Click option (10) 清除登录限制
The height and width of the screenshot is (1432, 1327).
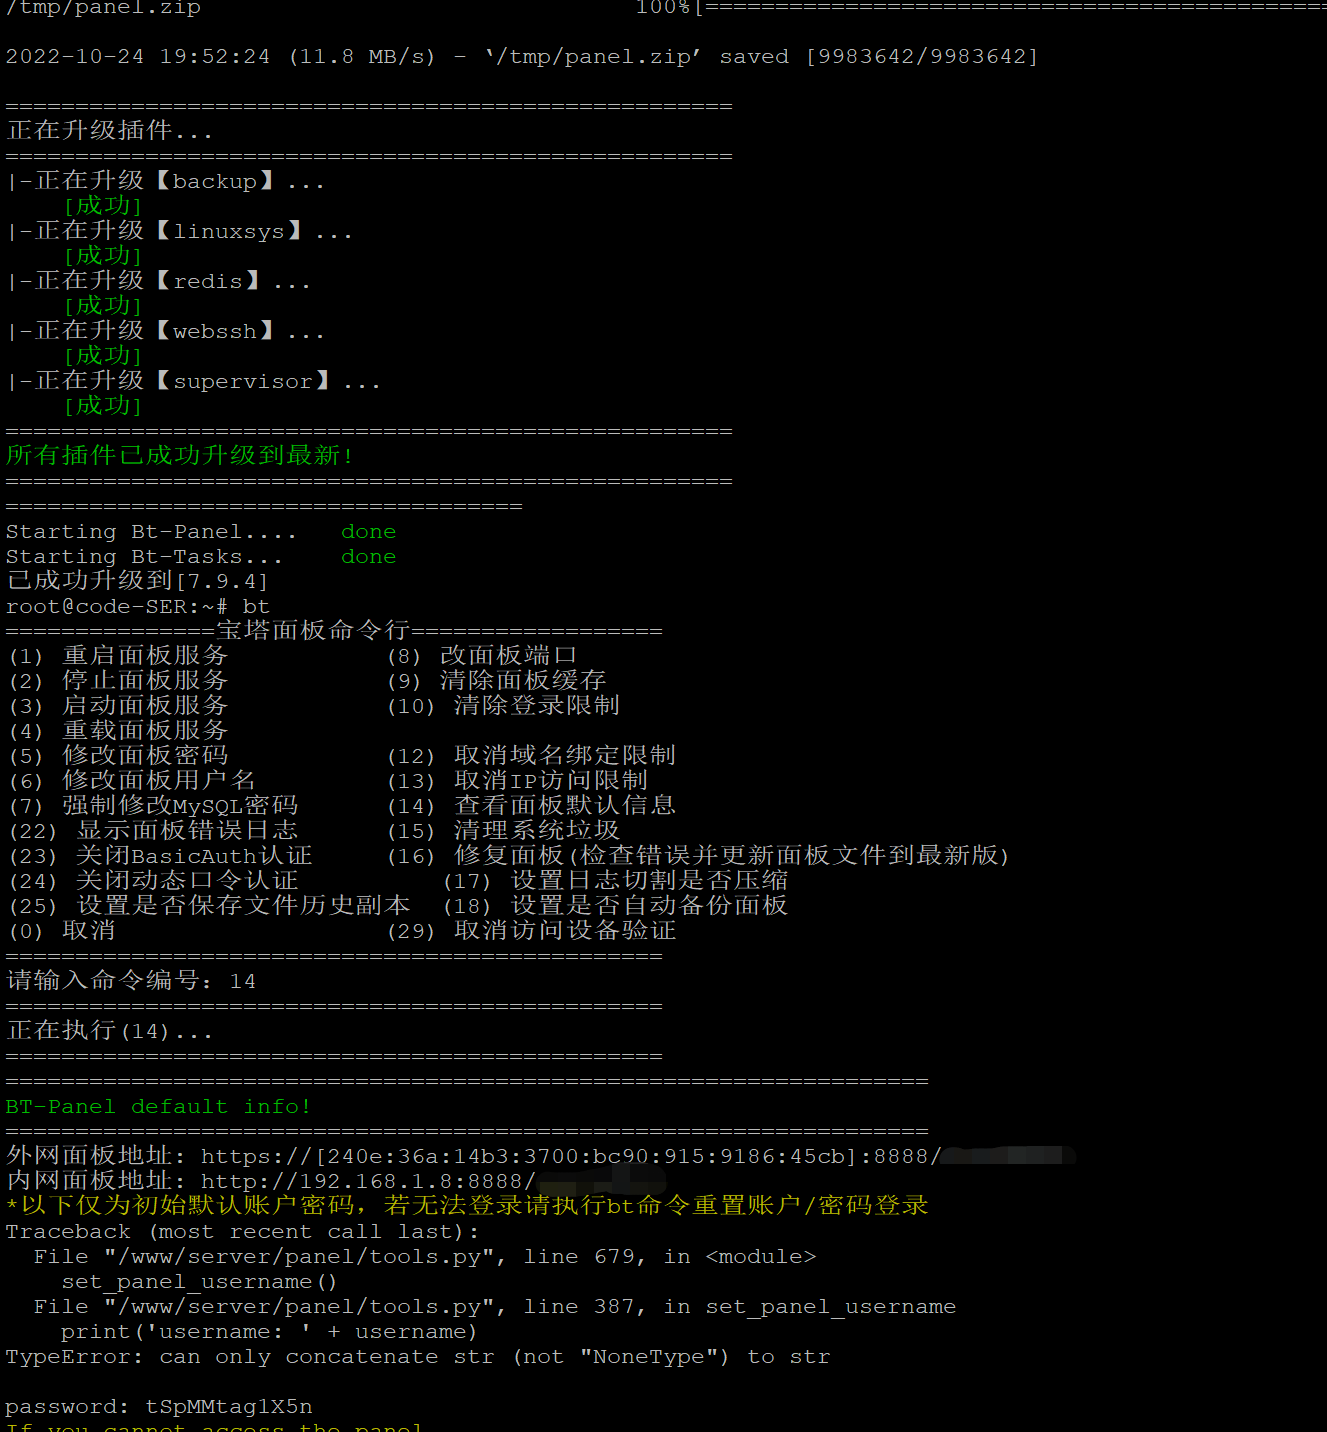503,706
